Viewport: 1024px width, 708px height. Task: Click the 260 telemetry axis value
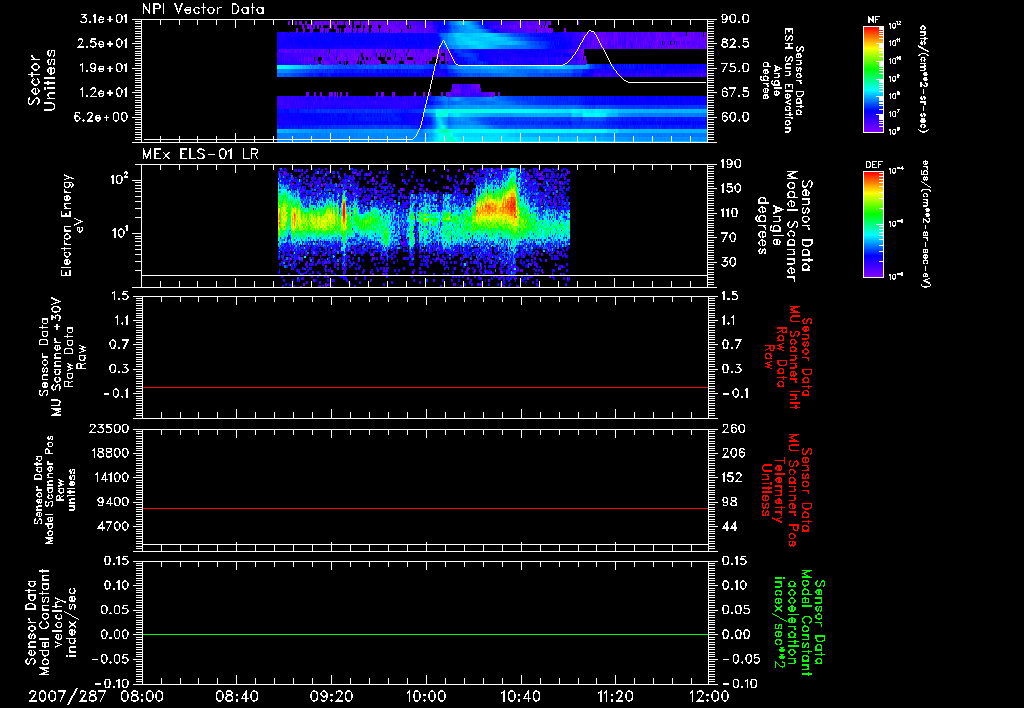(x=731, y=429)
